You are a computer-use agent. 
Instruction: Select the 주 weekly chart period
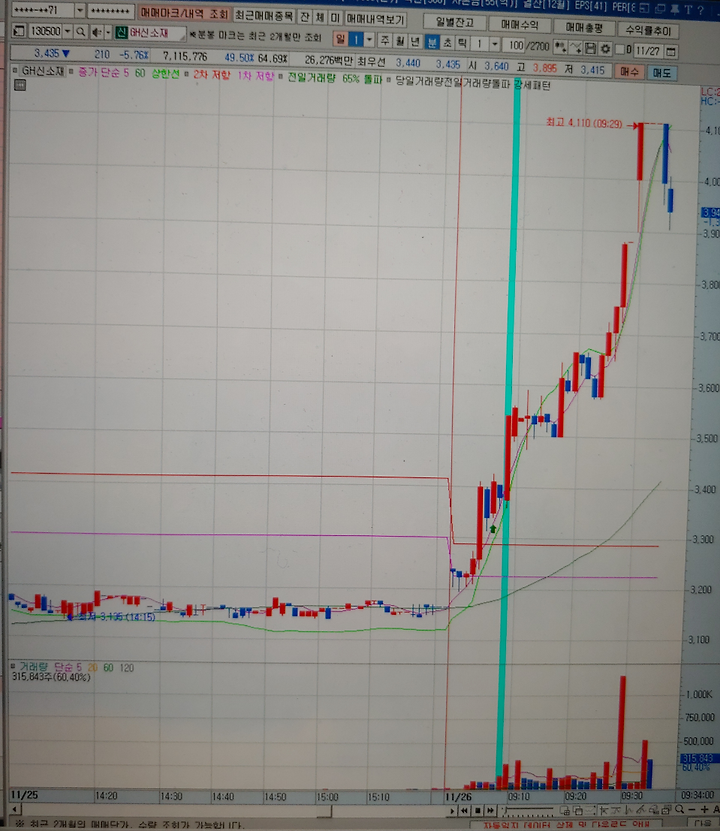(385, 40)
